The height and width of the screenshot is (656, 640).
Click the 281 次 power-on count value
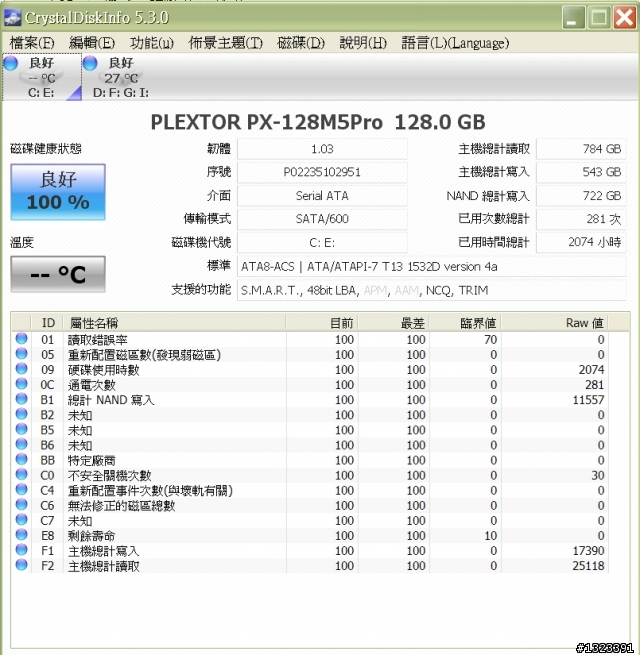[581, 219]
